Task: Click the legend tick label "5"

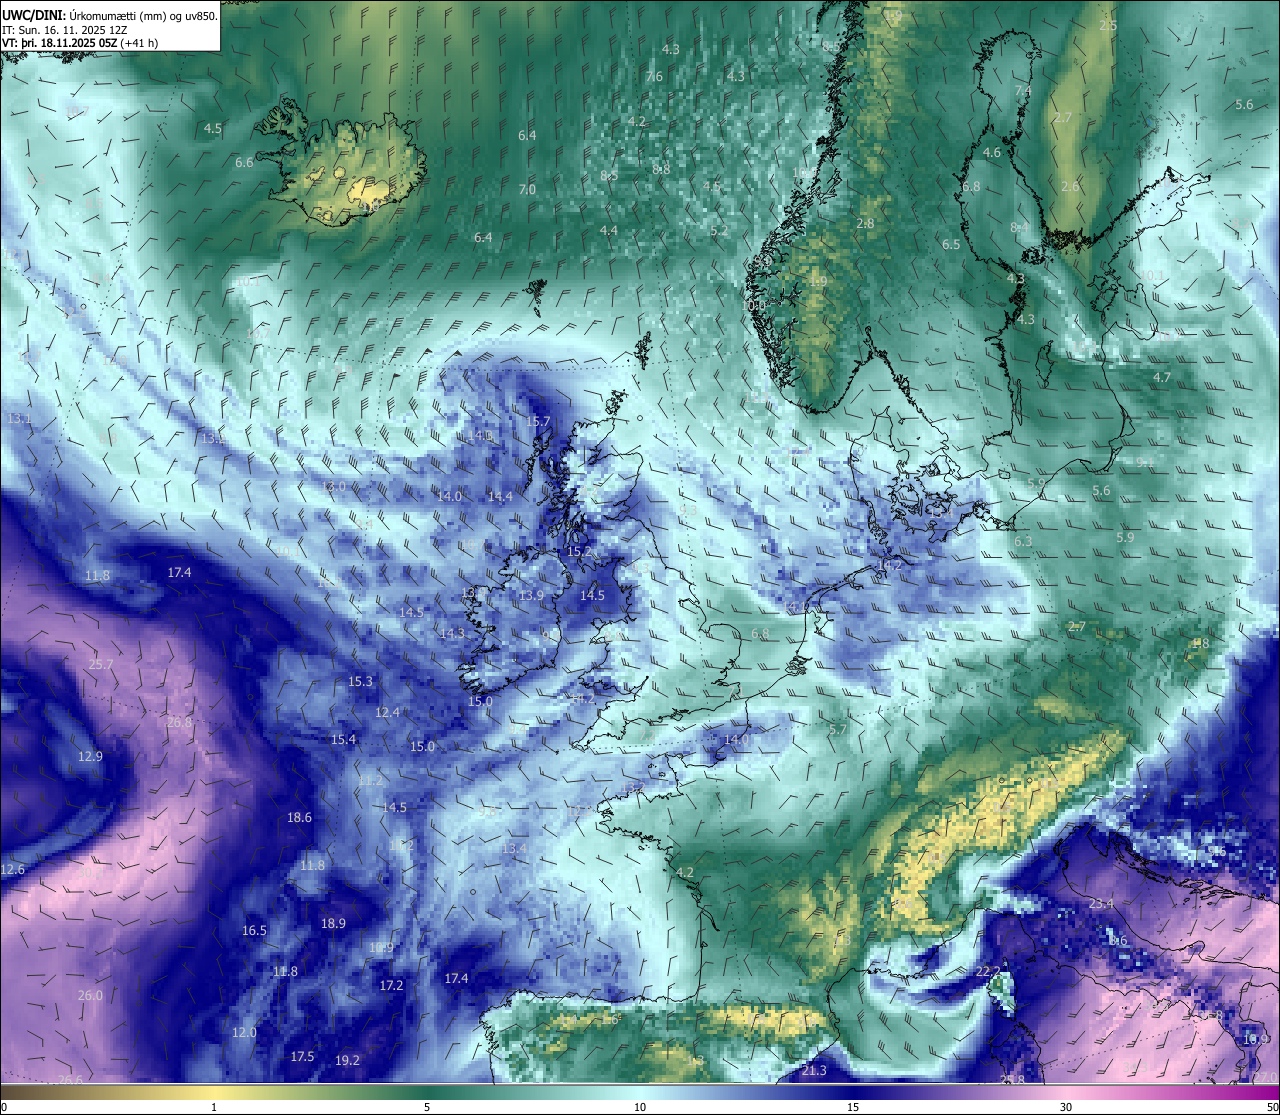Action: pyautogui.click(x=427, y=1107)
